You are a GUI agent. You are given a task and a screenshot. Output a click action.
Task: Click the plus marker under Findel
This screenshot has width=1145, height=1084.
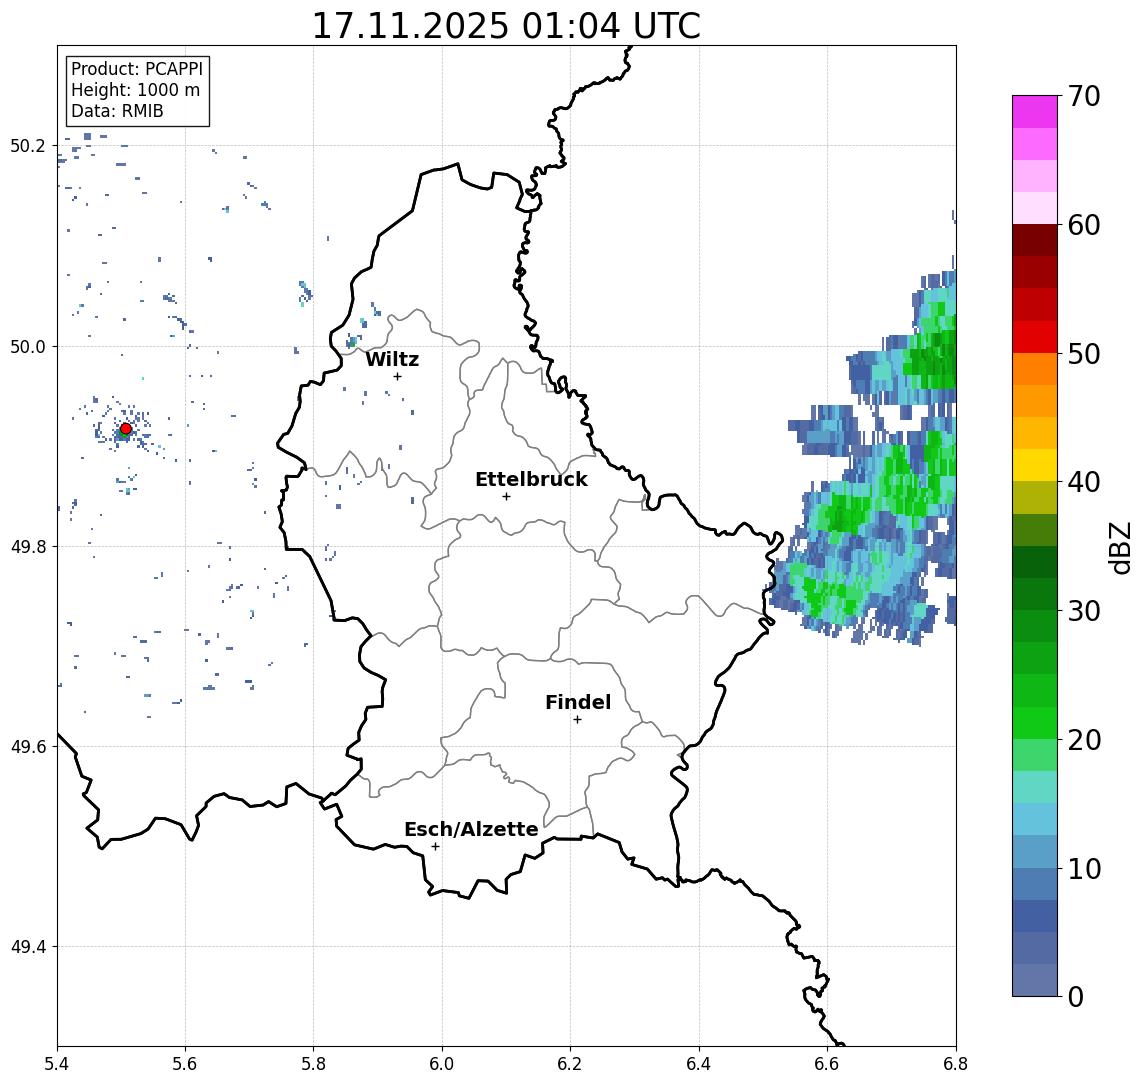[x=577, y=720]
